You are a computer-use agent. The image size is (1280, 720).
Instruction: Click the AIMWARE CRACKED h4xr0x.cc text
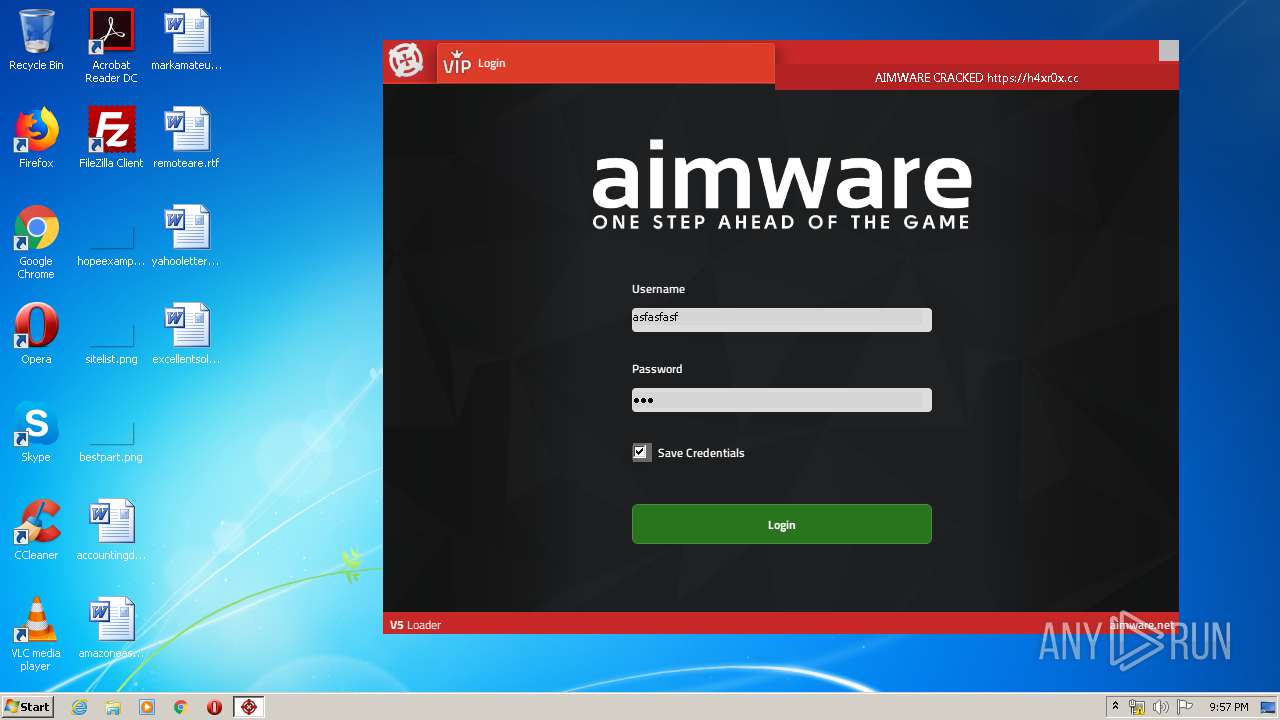click(976, 77)
